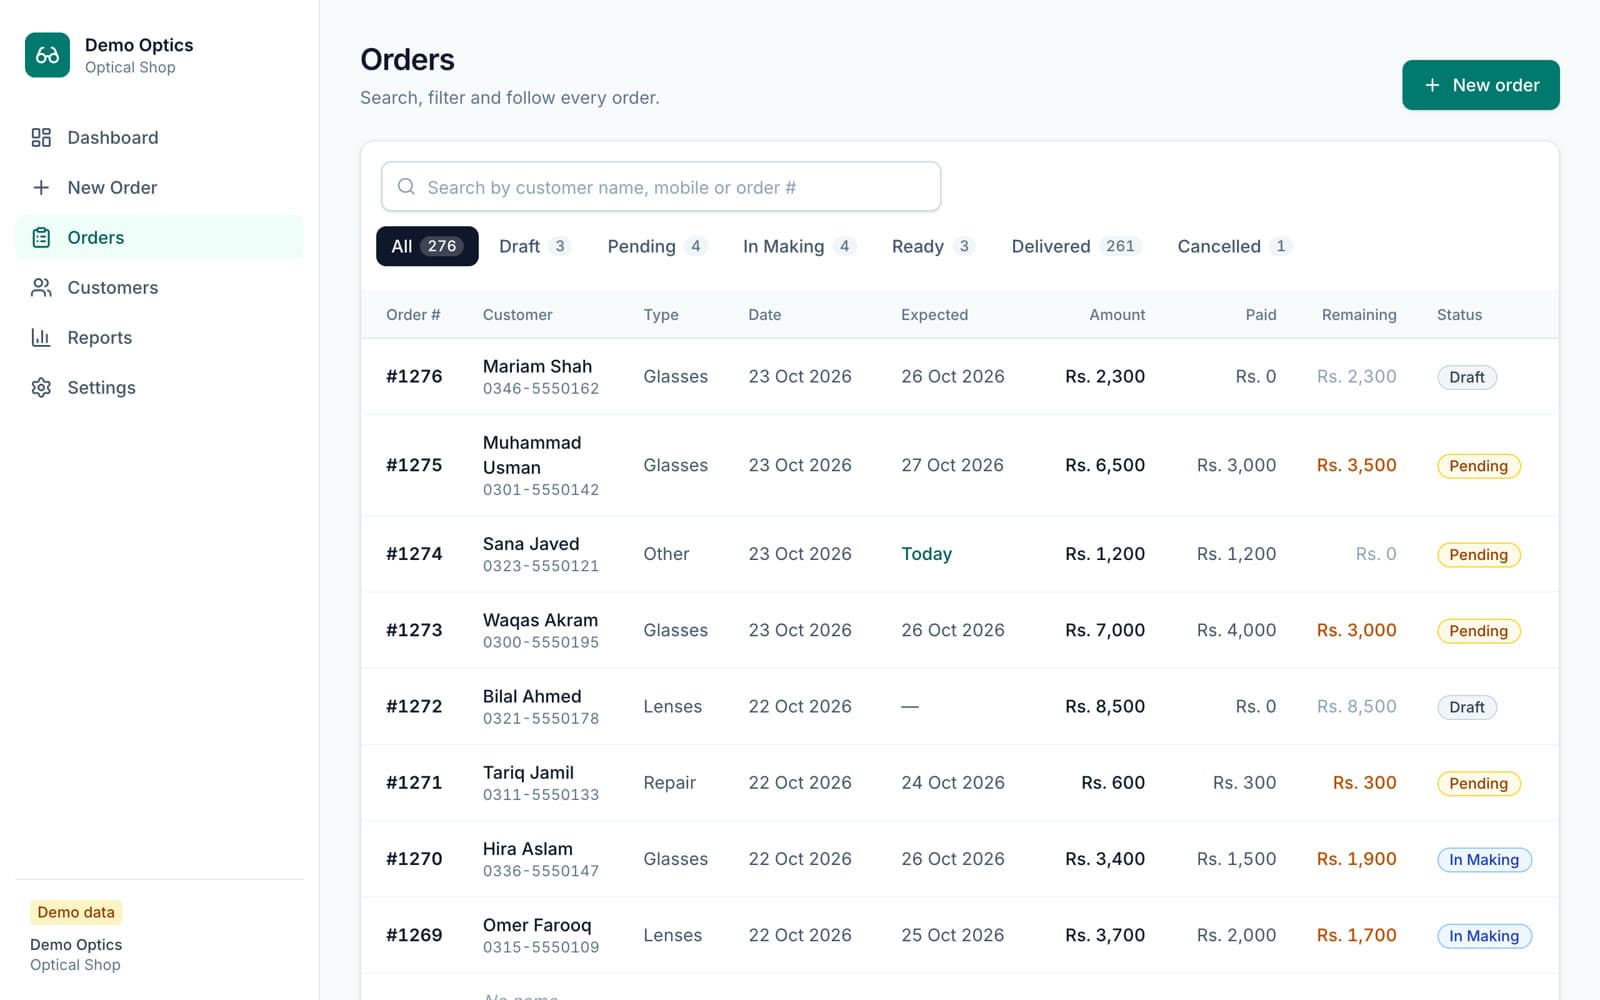Open New Order in the sidebar
This screenshot has height=1000, width=1600.
tap(159, 187)
